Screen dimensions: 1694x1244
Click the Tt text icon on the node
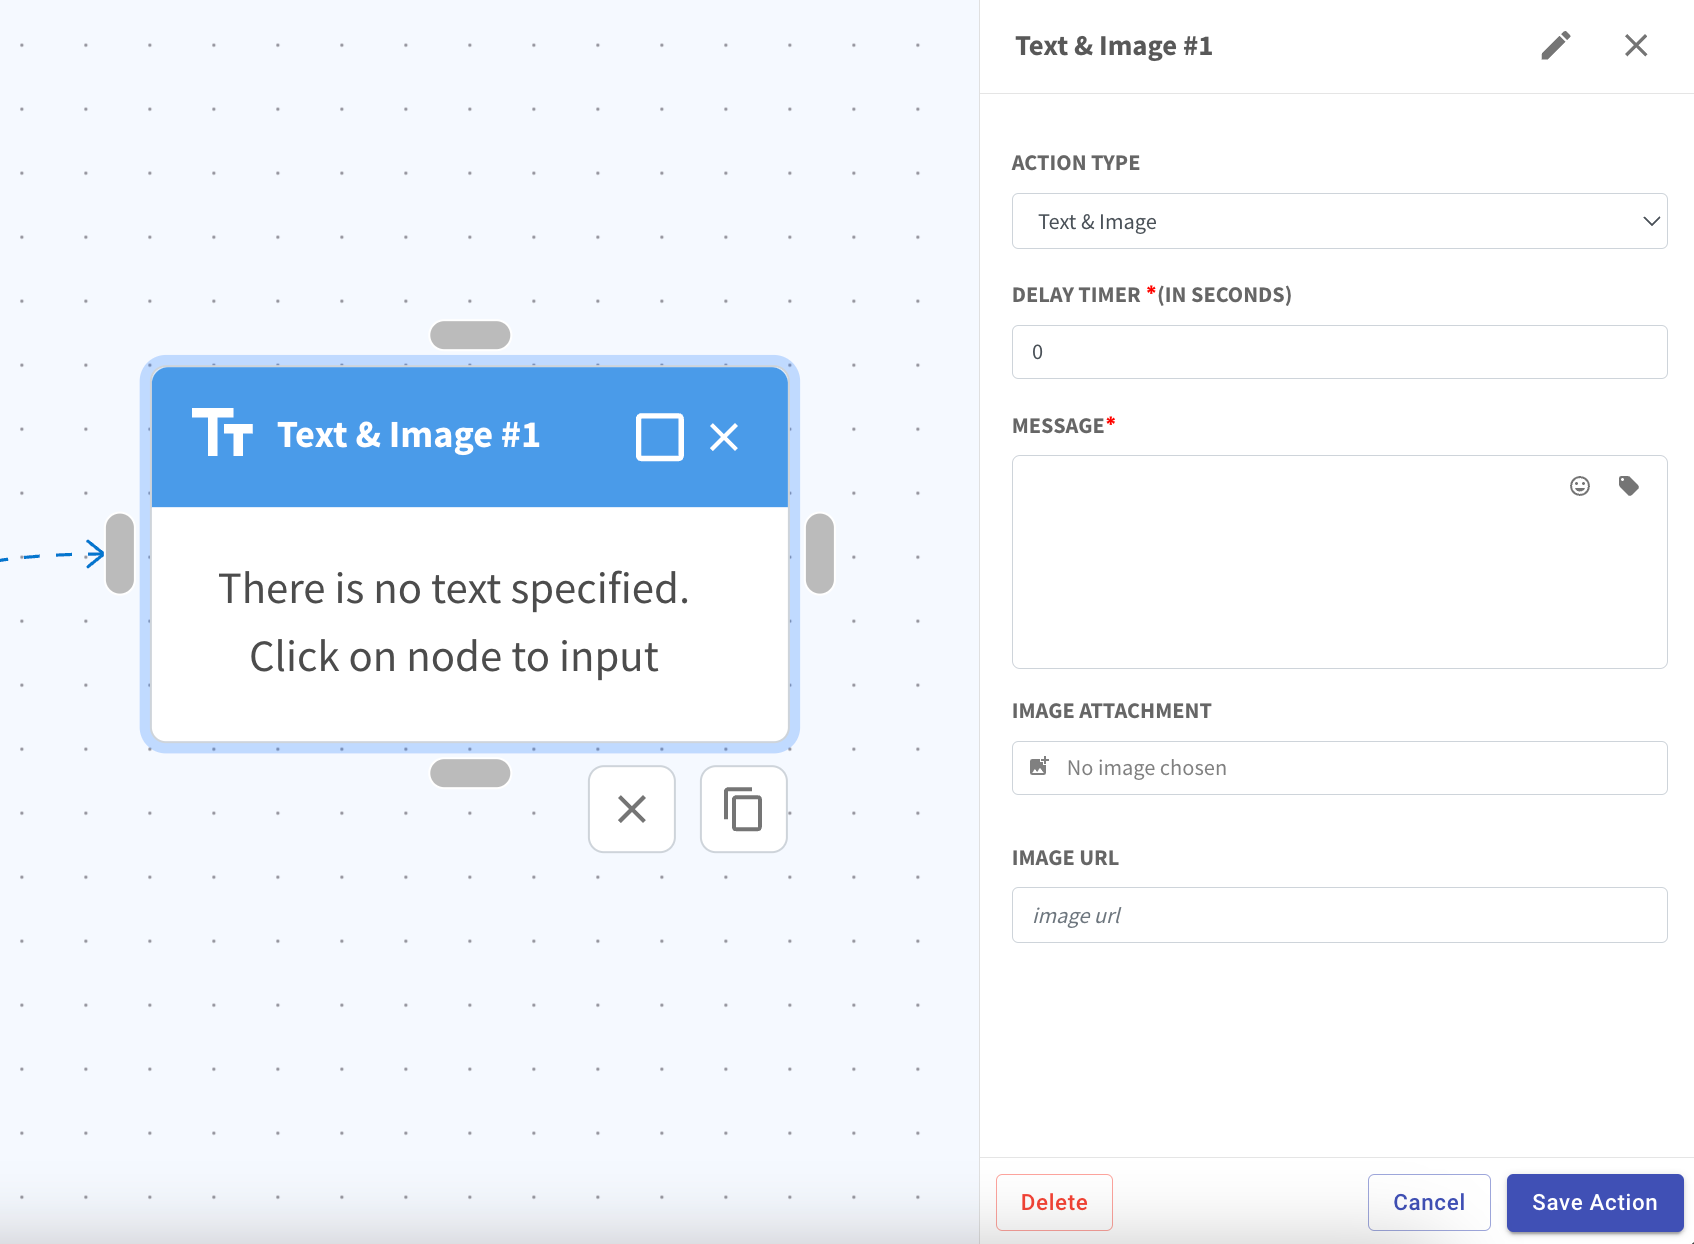(x=222, y=433)
